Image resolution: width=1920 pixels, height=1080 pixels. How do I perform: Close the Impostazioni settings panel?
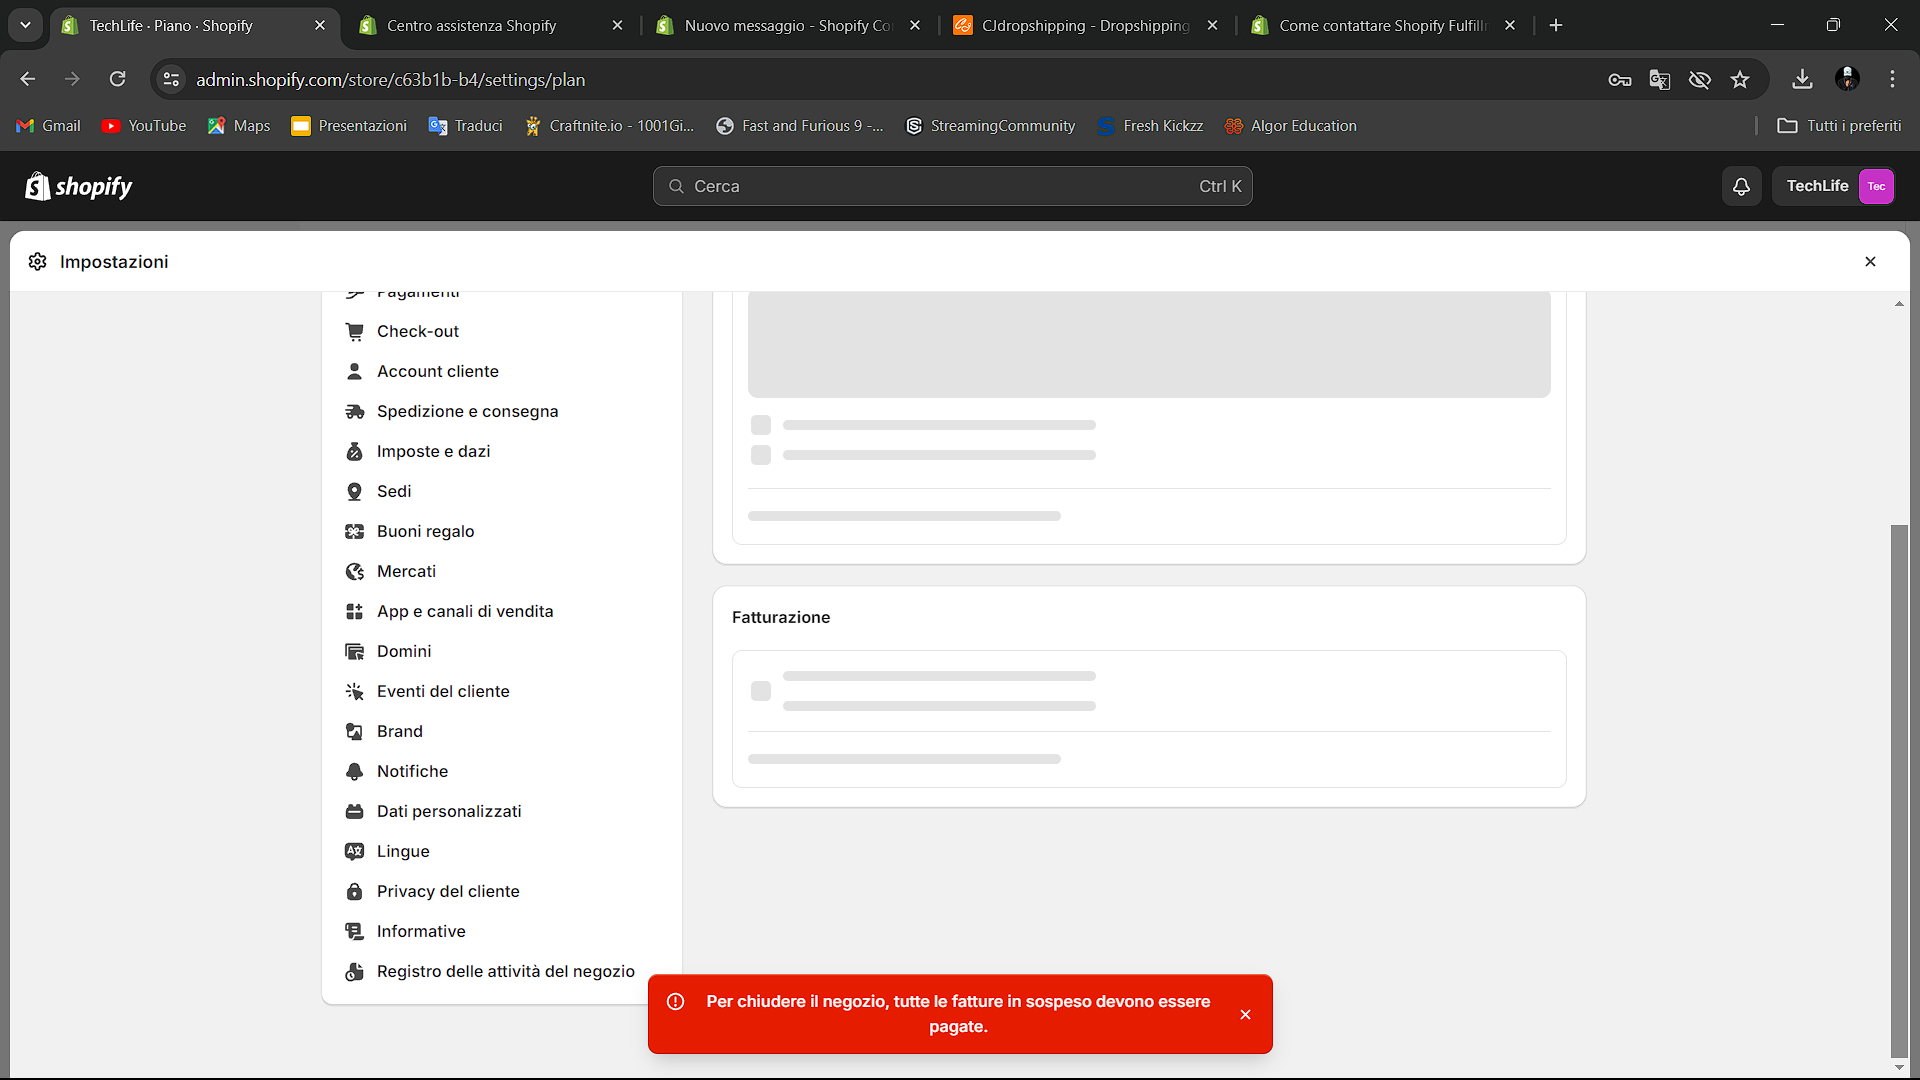pyautogui.click(x=1870, y=262)
